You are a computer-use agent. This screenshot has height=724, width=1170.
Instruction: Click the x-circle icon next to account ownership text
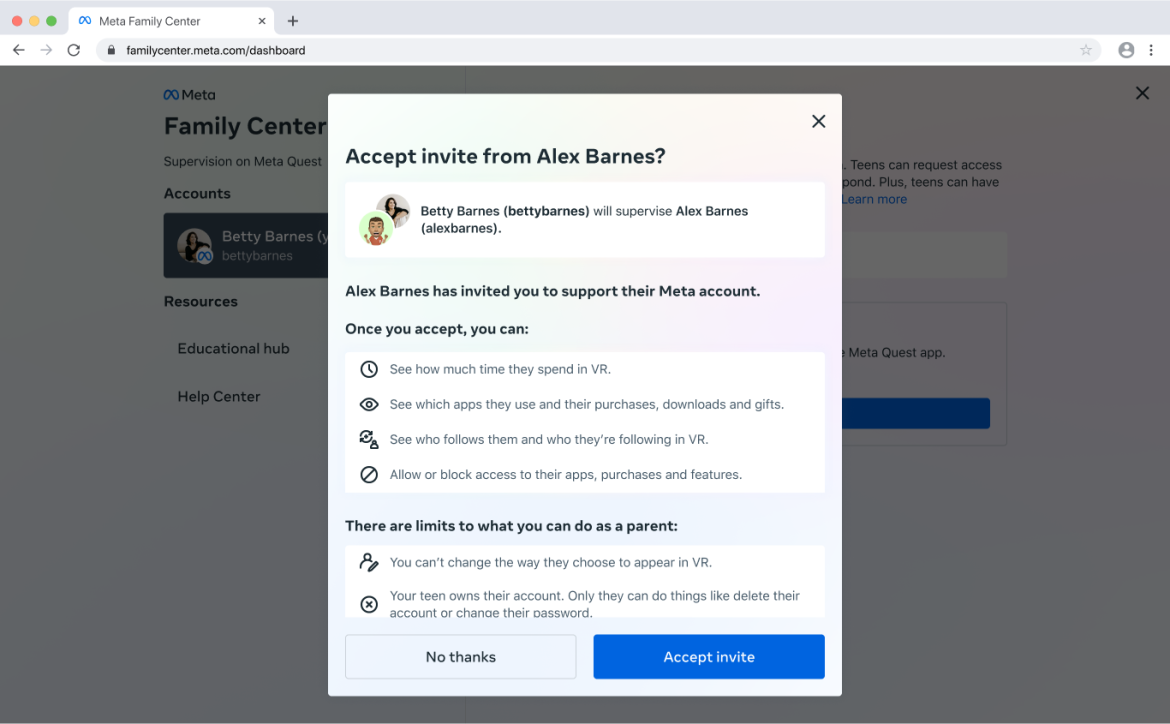(370, 604)
